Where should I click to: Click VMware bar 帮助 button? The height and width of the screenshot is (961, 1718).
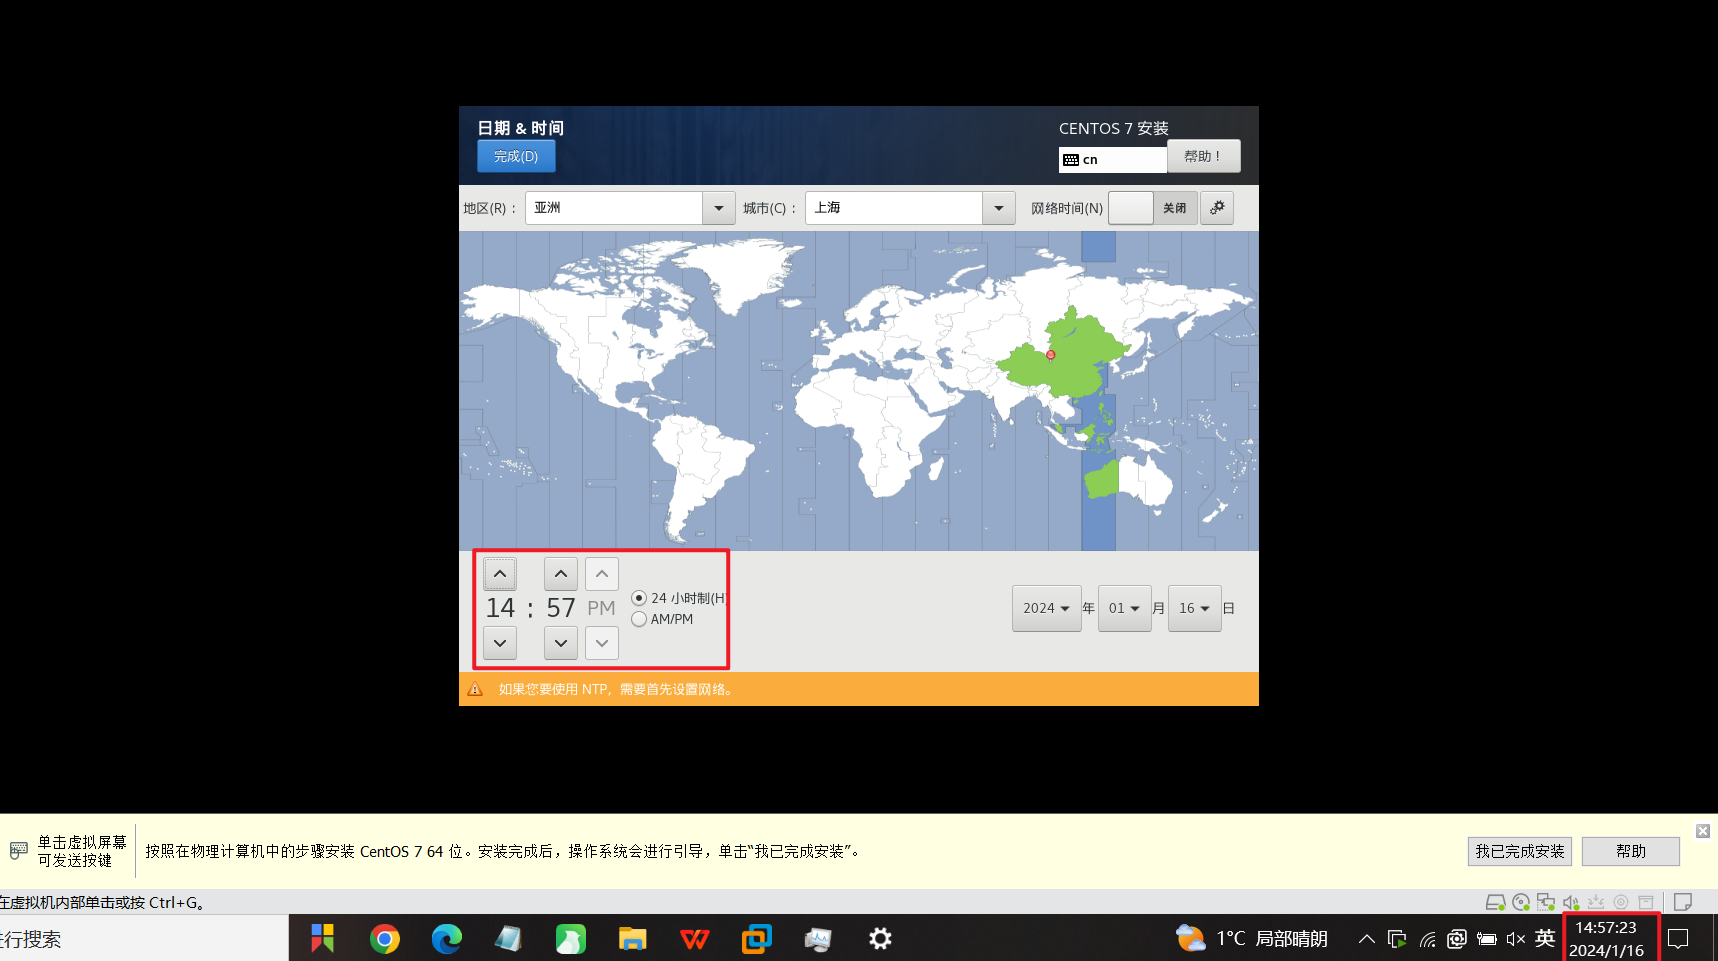point(1631,851)
